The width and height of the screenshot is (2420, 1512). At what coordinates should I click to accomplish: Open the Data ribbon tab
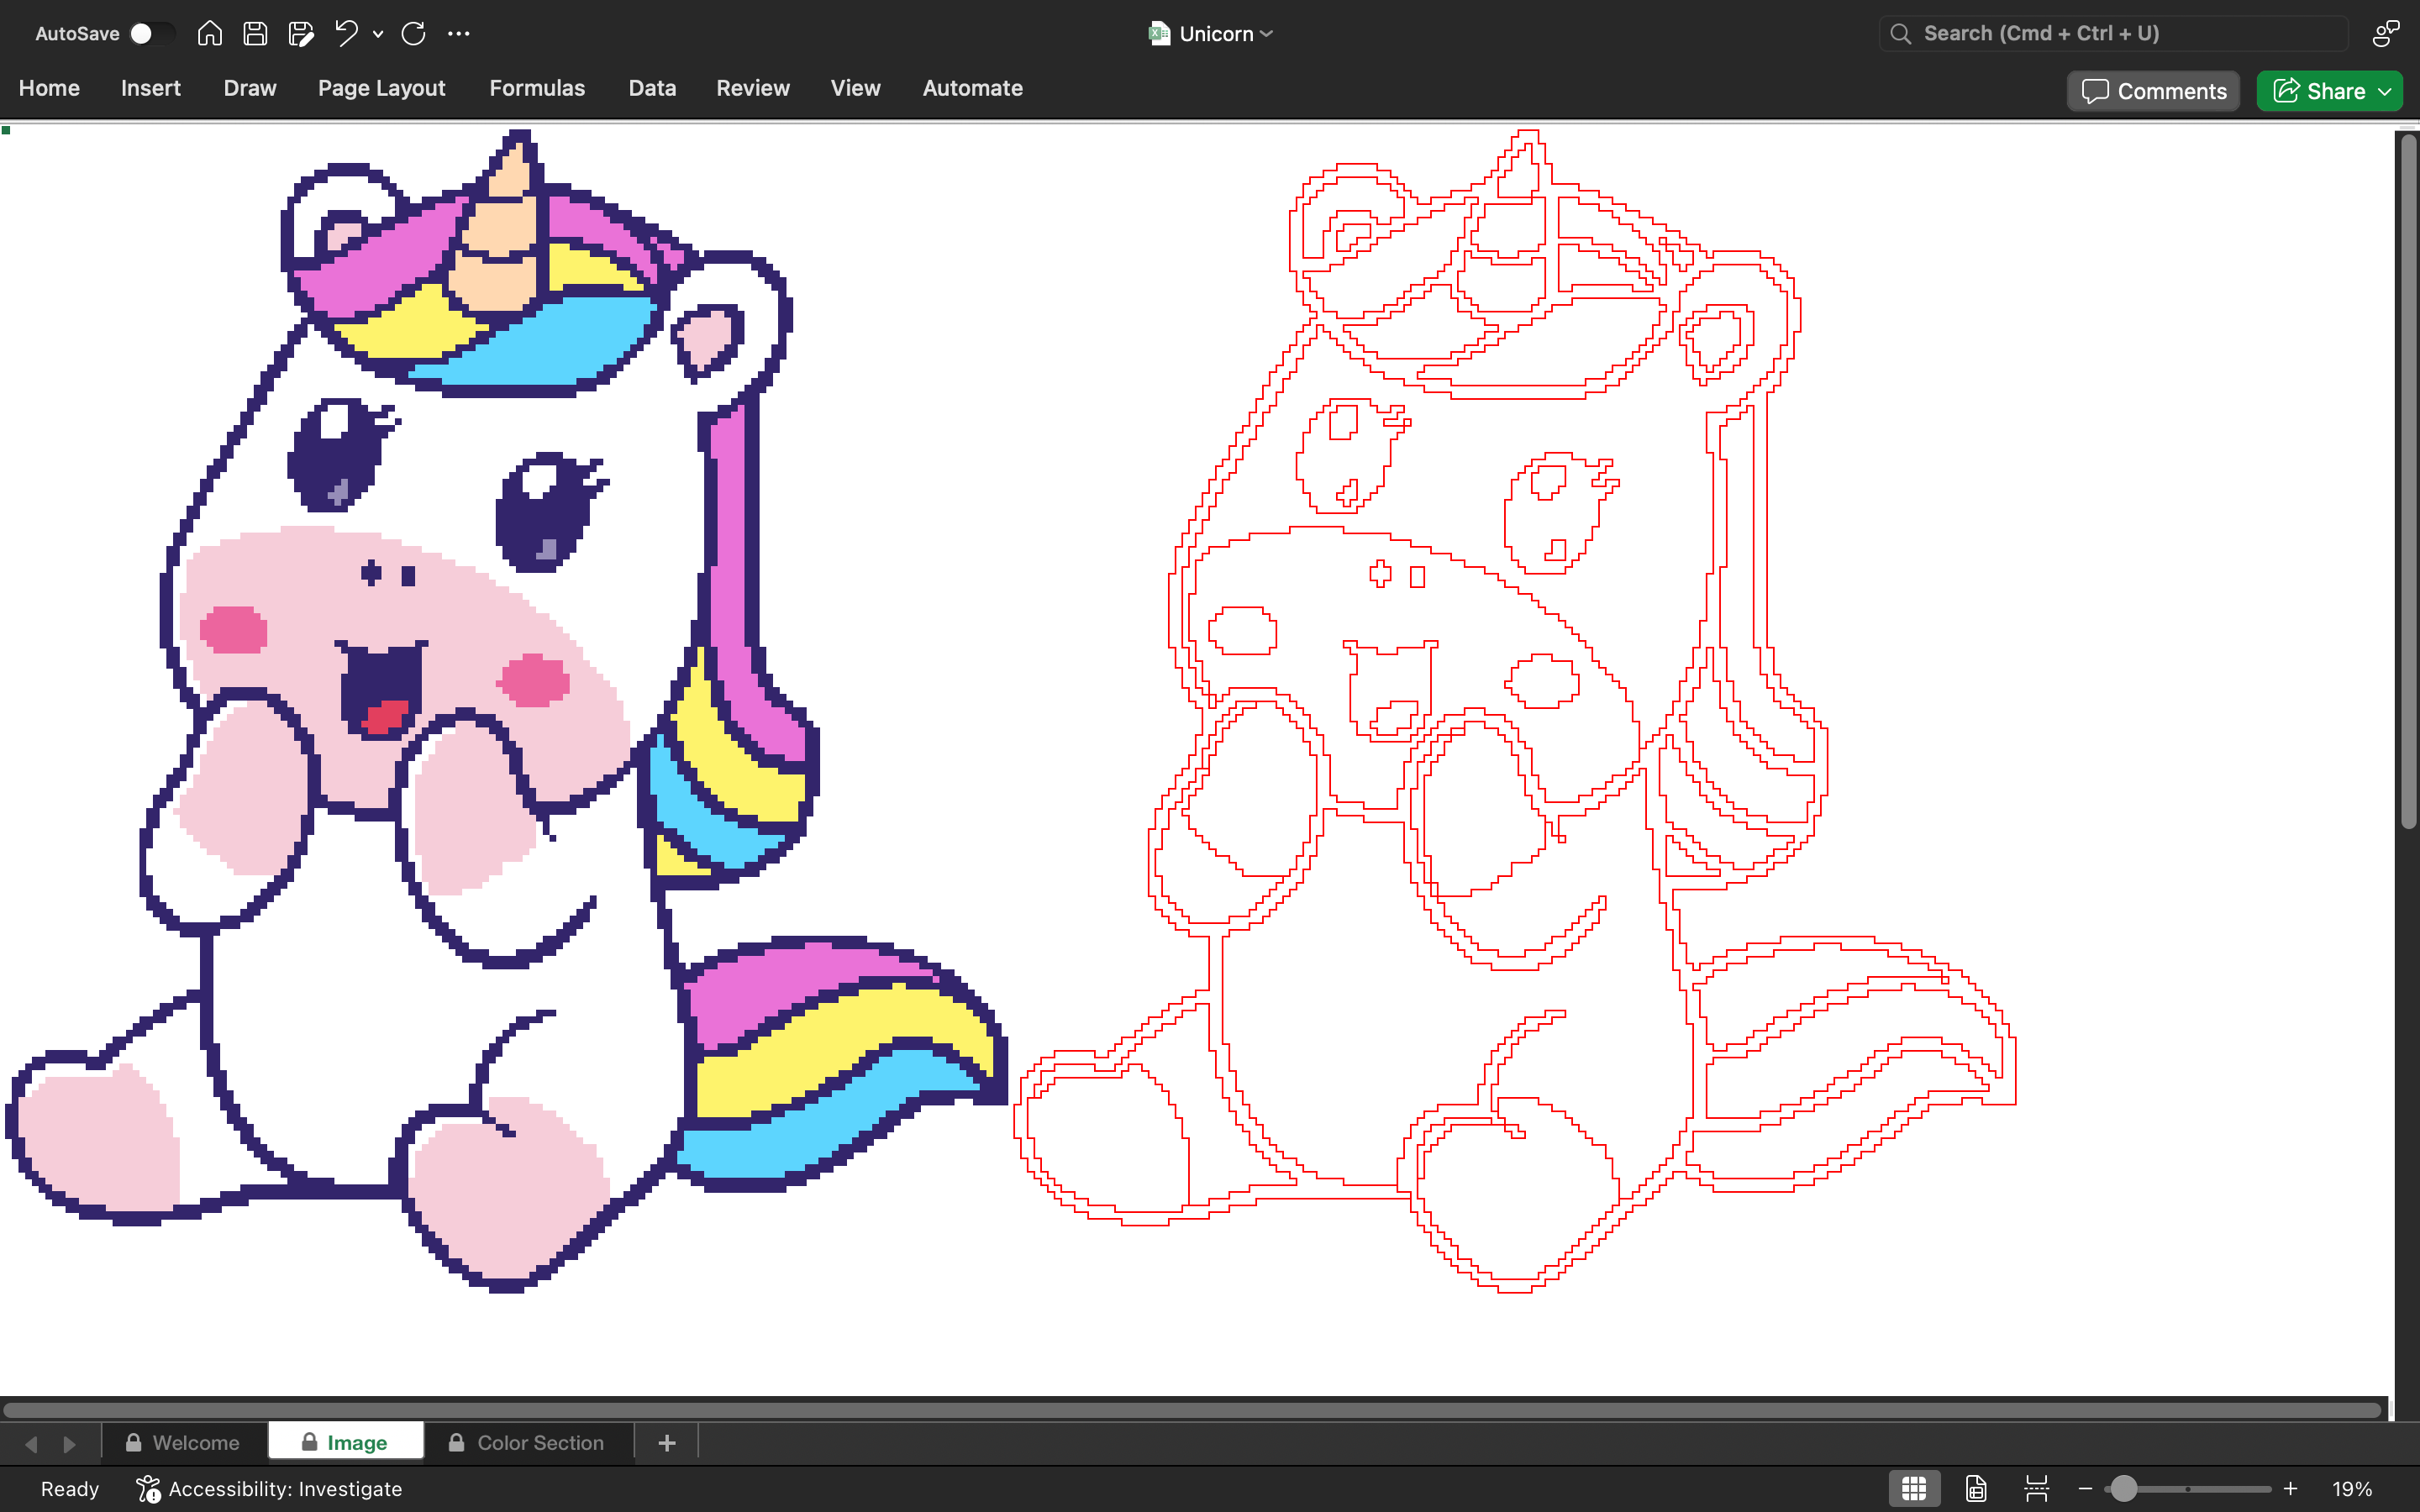652,88
